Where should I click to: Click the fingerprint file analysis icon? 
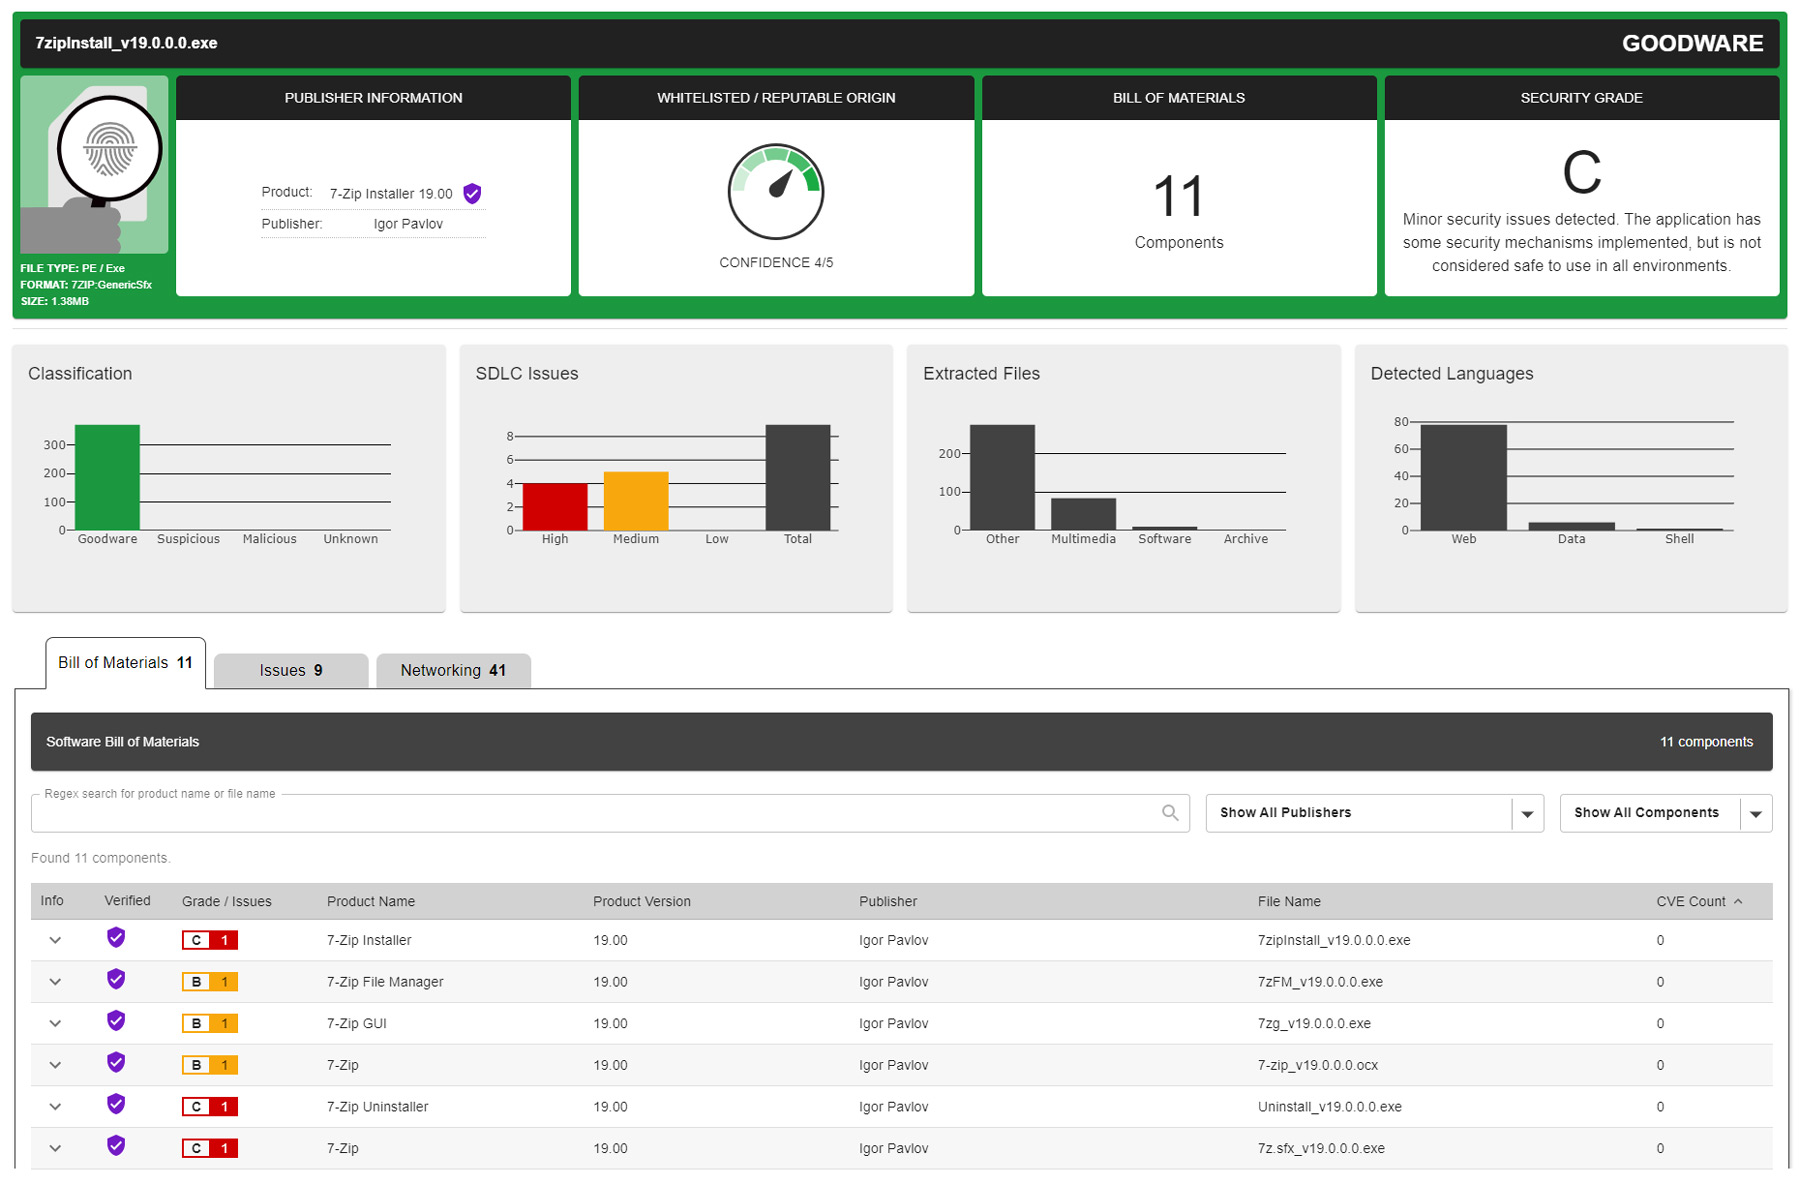pyautogui.click(x=94, y=165)
